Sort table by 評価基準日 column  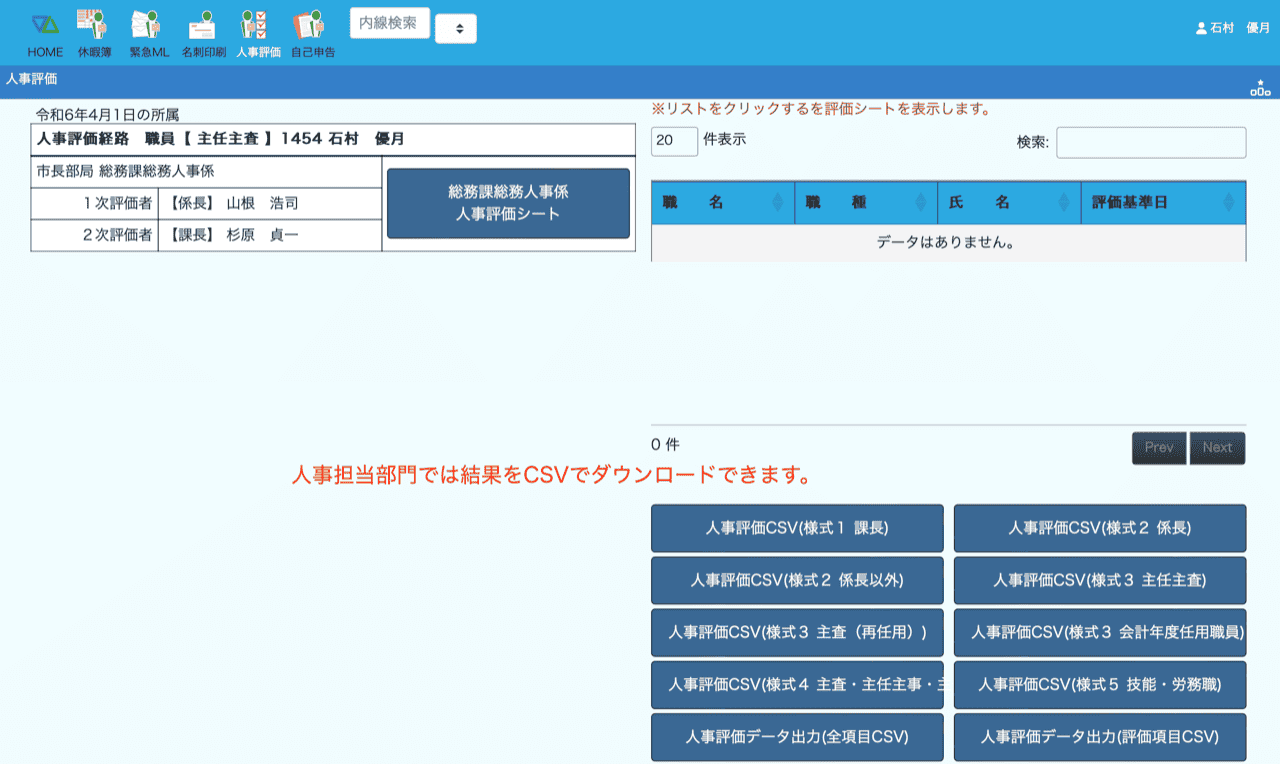point(1162,203)
